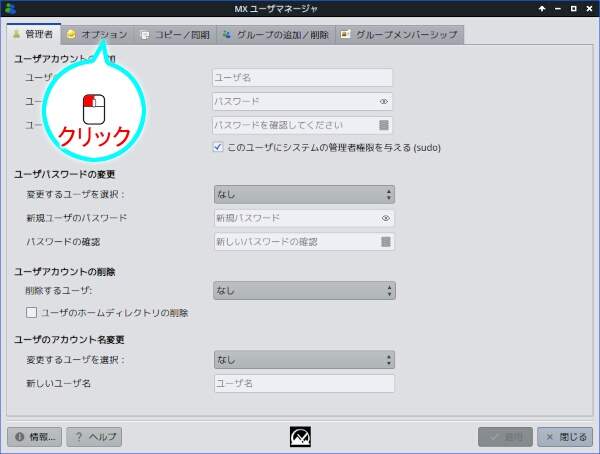
Task: Enable ユーザのホームディレクトリの削除 checkbox
Action: 32,313
